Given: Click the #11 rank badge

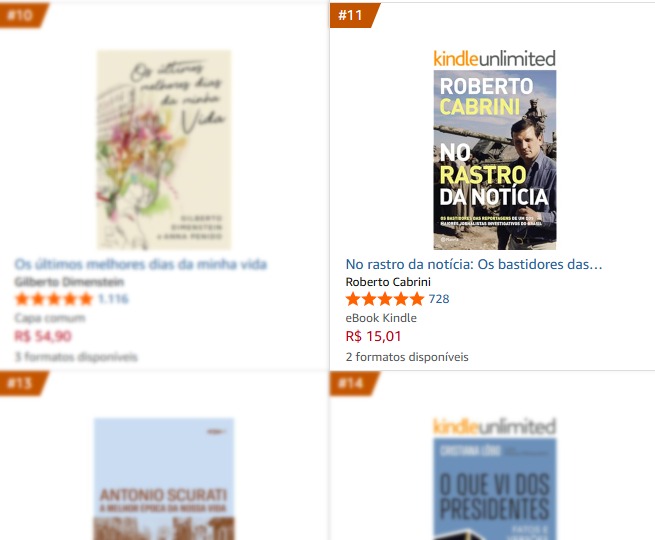Looking at the screenshot, I should [353, 15].
